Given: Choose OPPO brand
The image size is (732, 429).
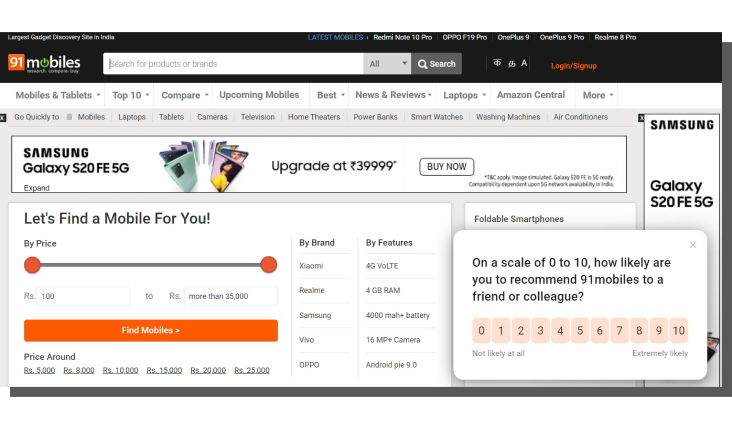Looking at the screenshot, I should 309,365.
